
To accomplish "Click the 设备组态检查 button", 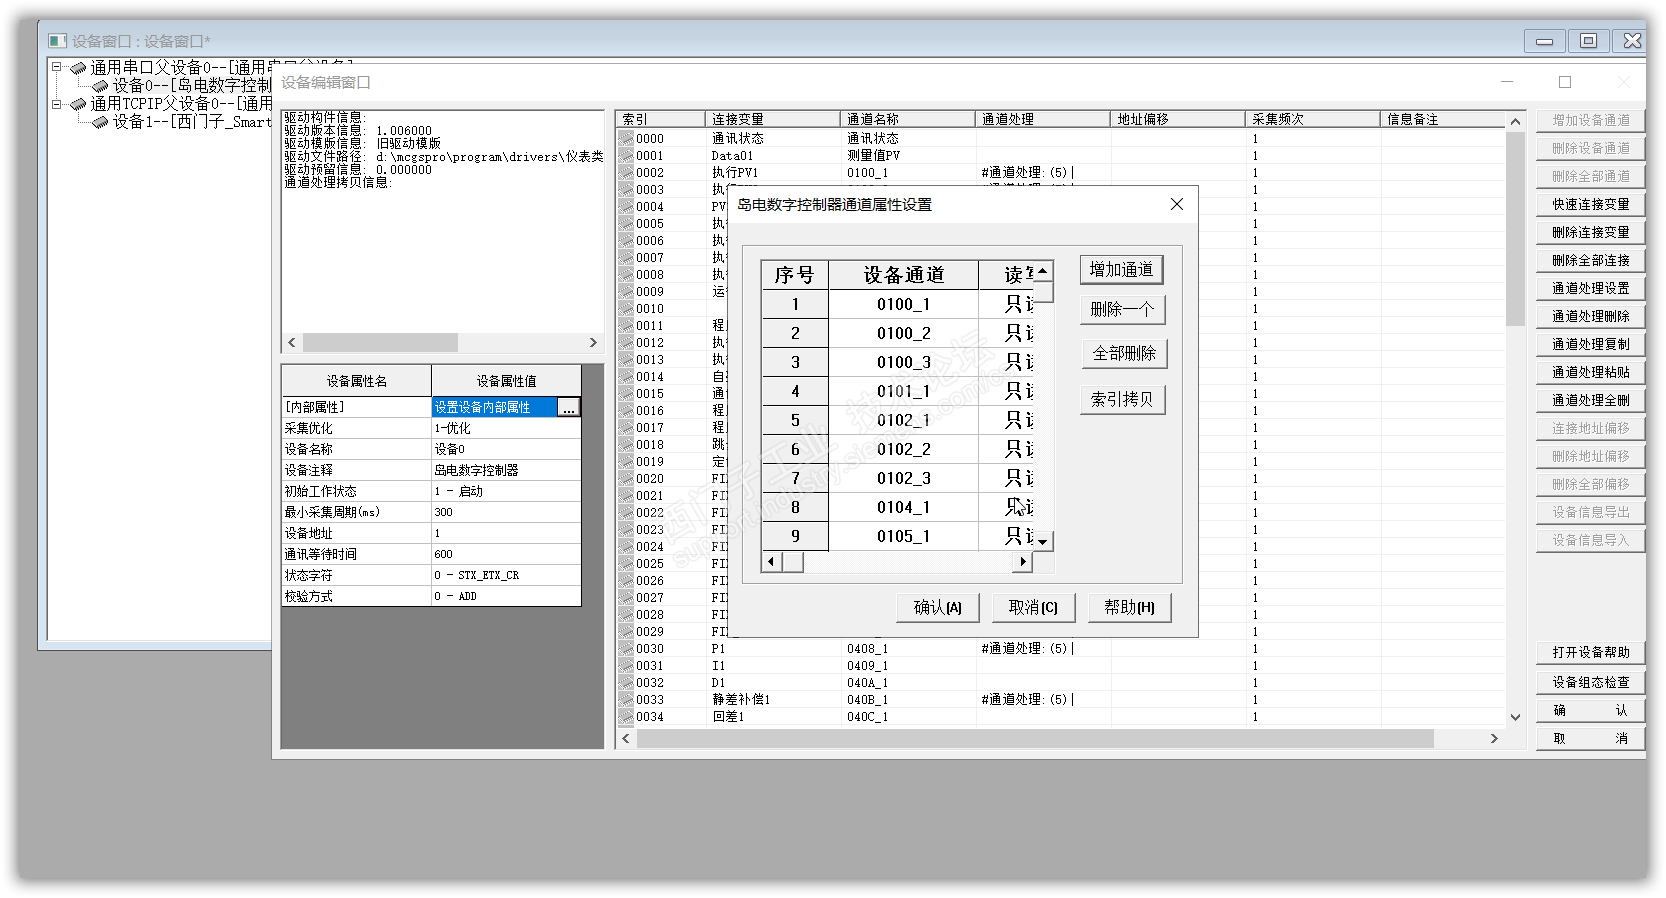I will 1590,682.
